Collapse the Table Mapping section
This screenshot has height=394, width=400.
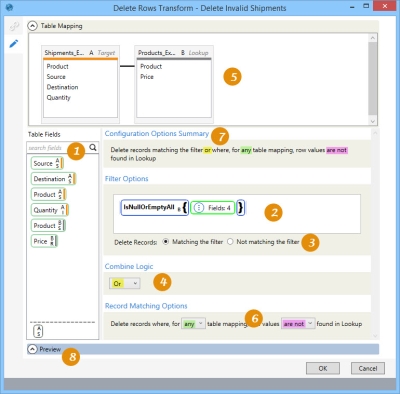coord(32,26)
